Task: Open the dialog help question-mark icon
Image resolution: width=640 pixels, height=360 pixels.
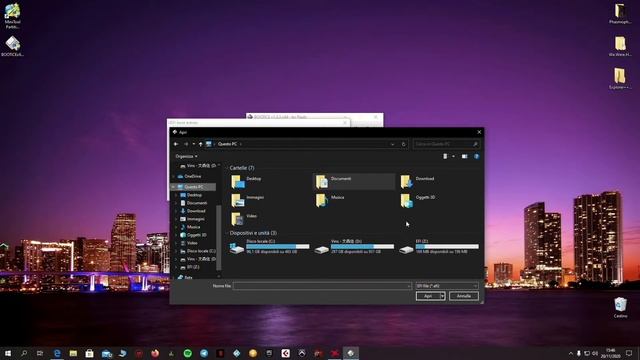Action: tap(476, 156)
